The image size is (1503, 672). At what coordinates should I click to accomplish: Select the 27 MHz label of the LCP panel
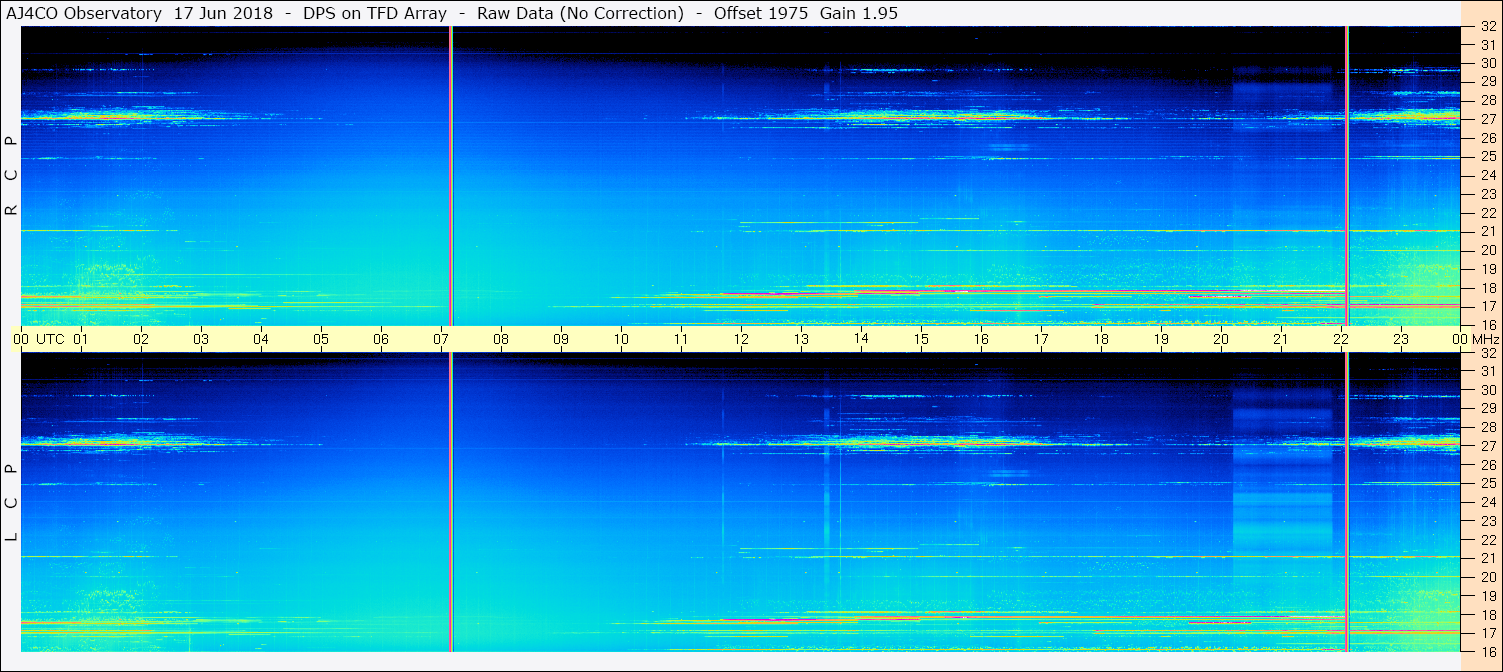[1488, 446]
